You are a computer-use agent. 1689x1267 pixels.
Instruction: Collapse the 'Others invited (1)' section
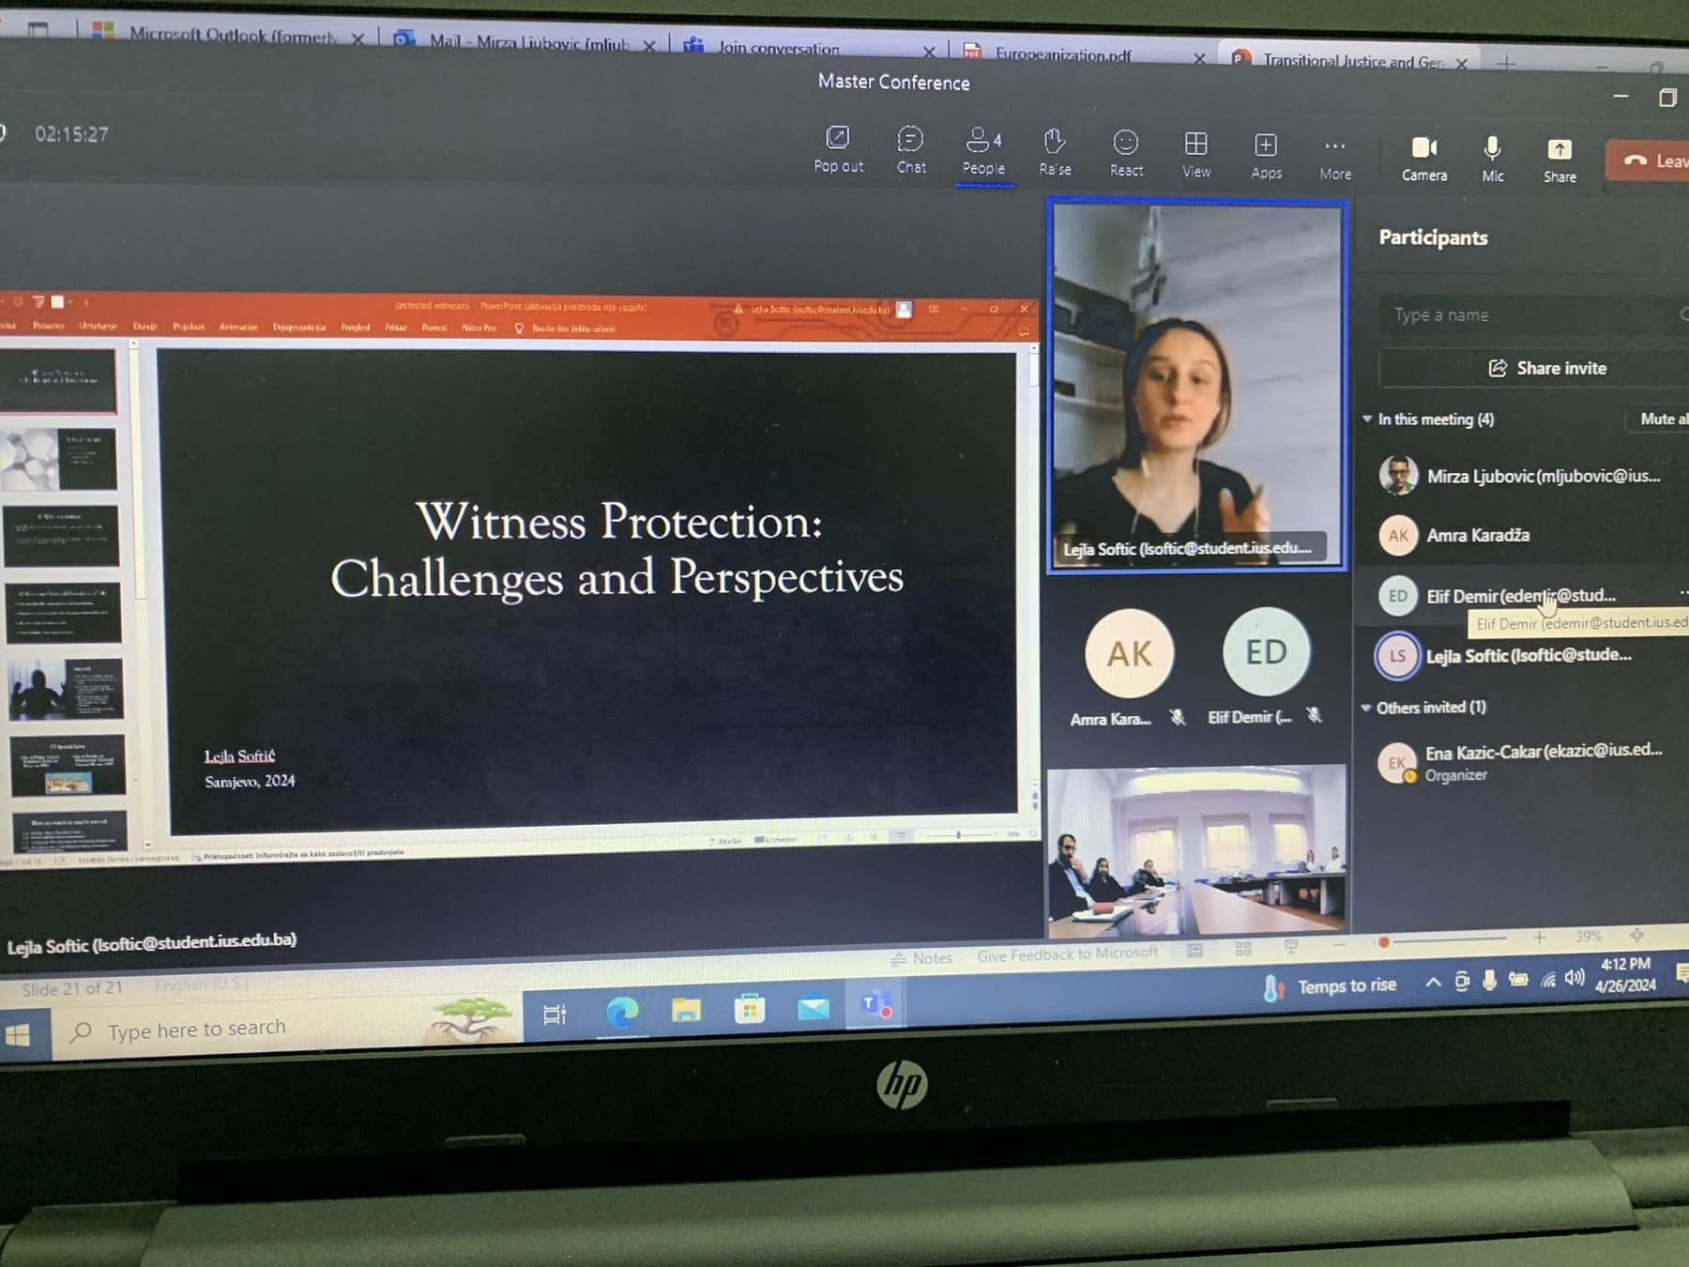pyautogui.click(x=1367, y=707)
